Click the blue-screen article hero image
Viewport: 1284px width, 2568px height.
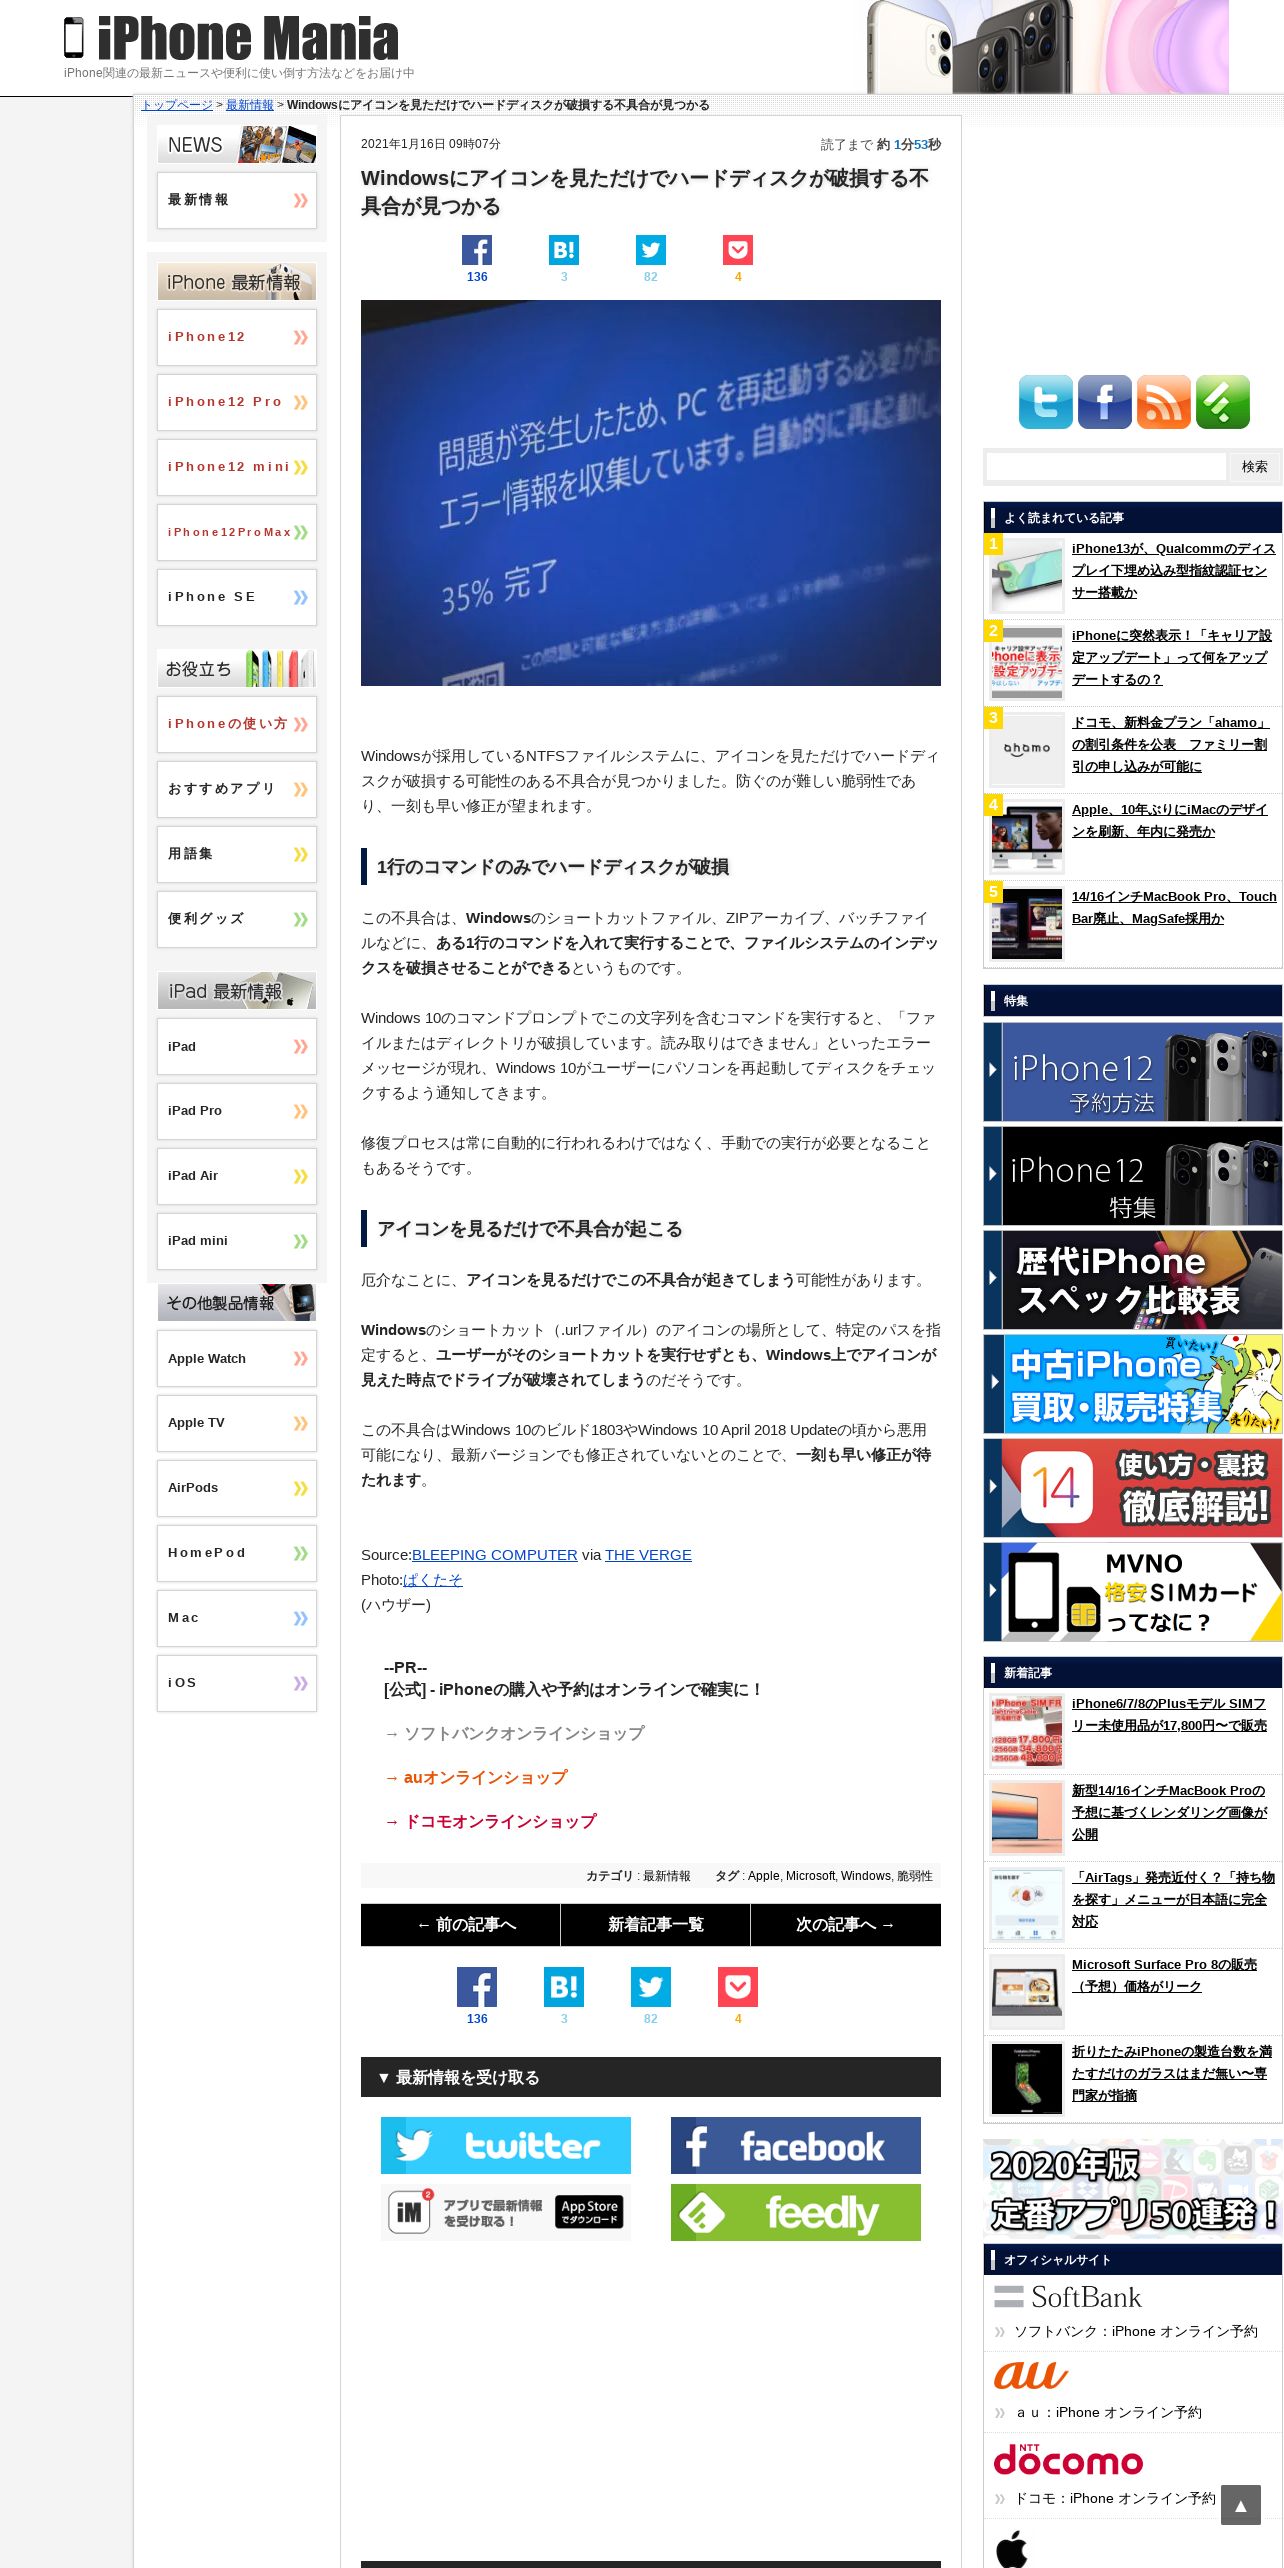pos(651,493)
